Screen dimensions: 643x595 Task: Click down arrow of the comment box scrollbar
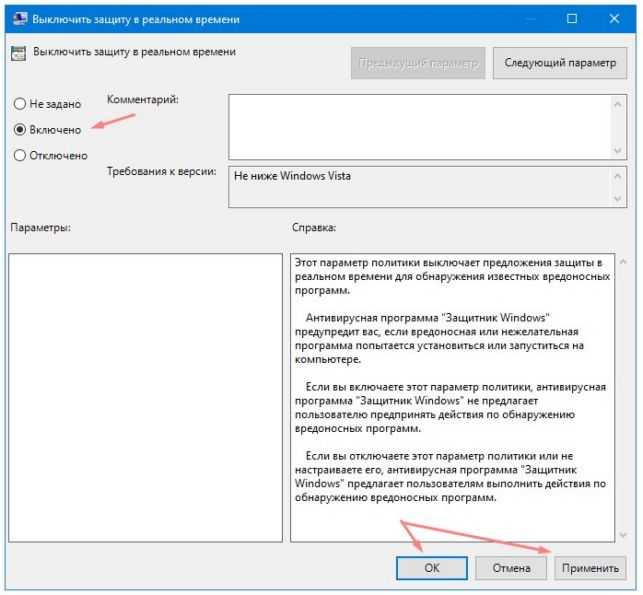618,150
